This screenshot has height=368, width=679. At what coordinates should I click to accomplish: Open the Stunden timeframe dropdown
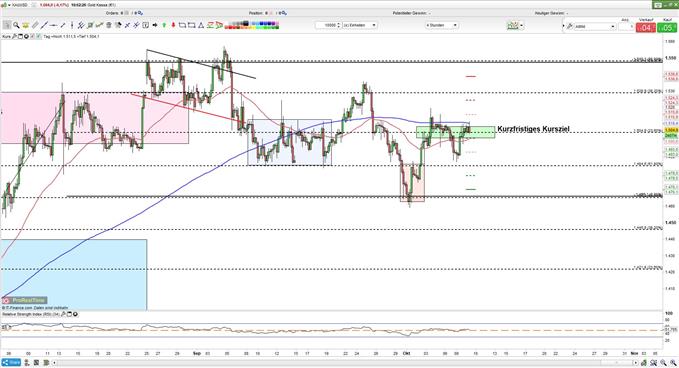click(442, 25)
